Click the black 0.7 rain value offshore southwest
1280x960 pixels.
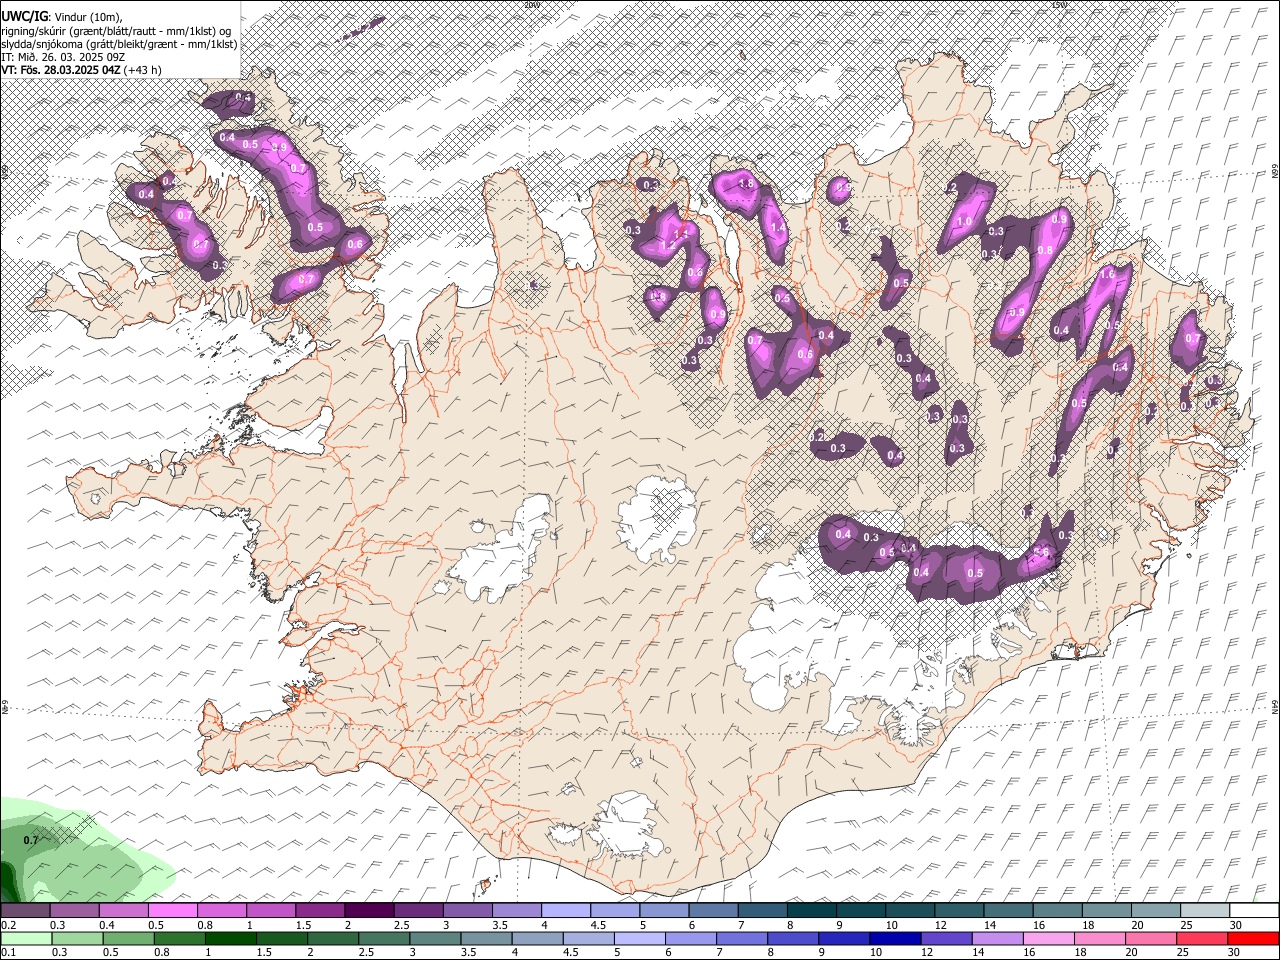point(30,840)
